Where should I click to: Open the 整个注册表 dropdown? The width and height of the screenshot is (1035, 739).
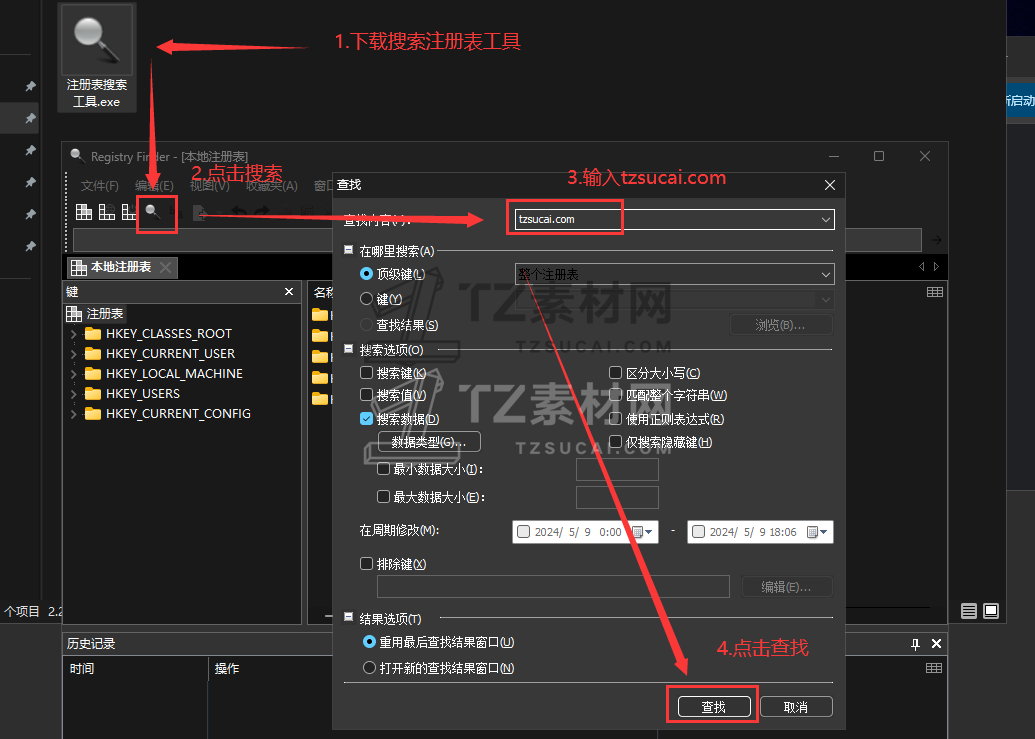click(x=826, y=274)
